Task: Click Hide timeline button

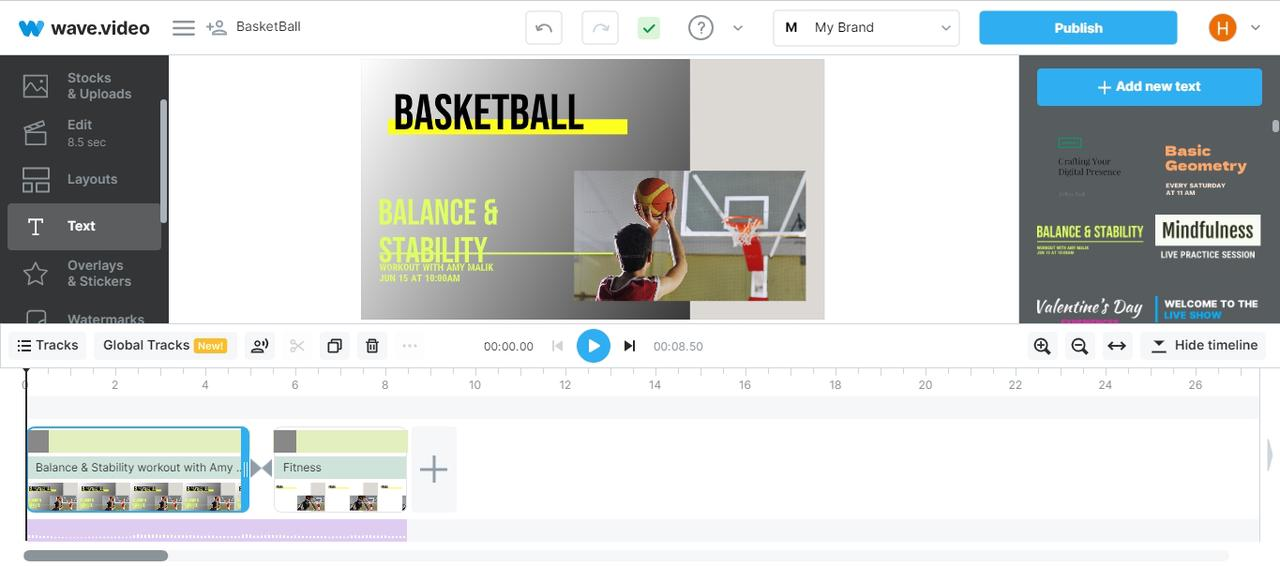Action: point(1204,346)
